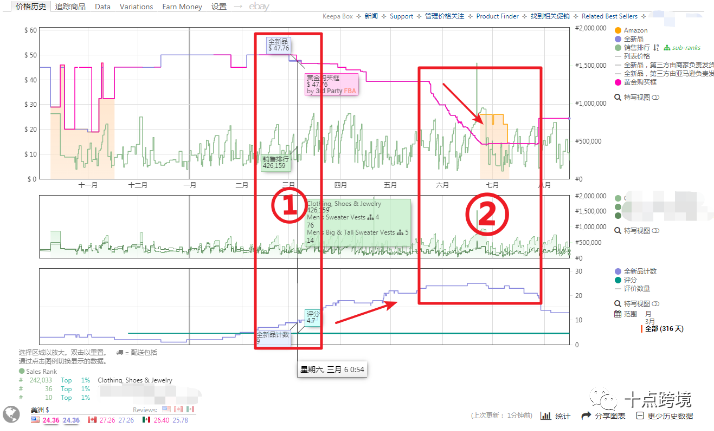
Task: Click the 242,033 sales rank value
Action: tap(41, 380)
